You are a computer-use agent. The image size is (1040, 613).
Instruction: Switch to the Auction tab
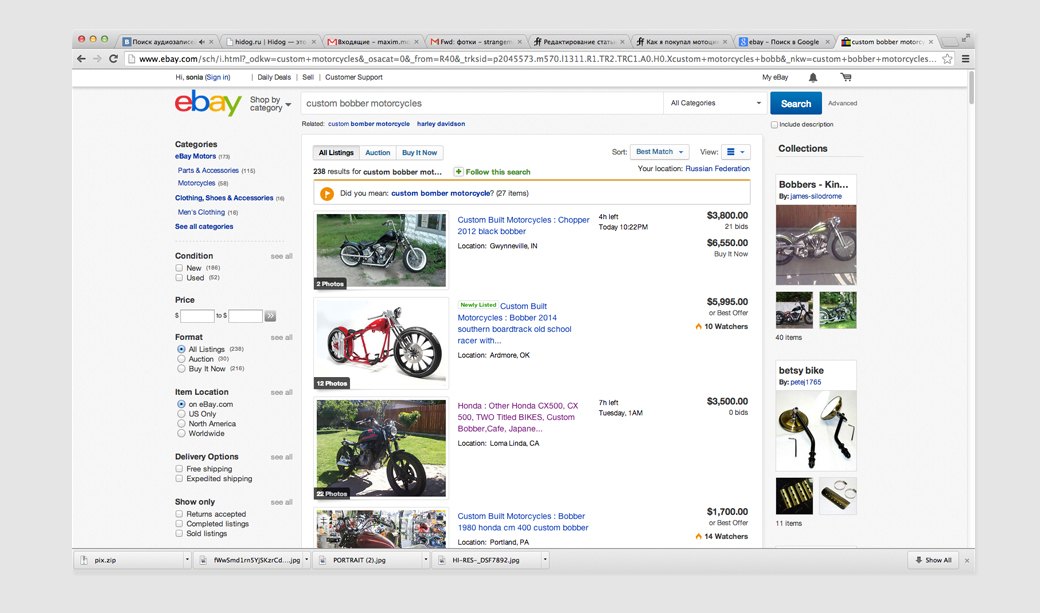coord(377,153)
